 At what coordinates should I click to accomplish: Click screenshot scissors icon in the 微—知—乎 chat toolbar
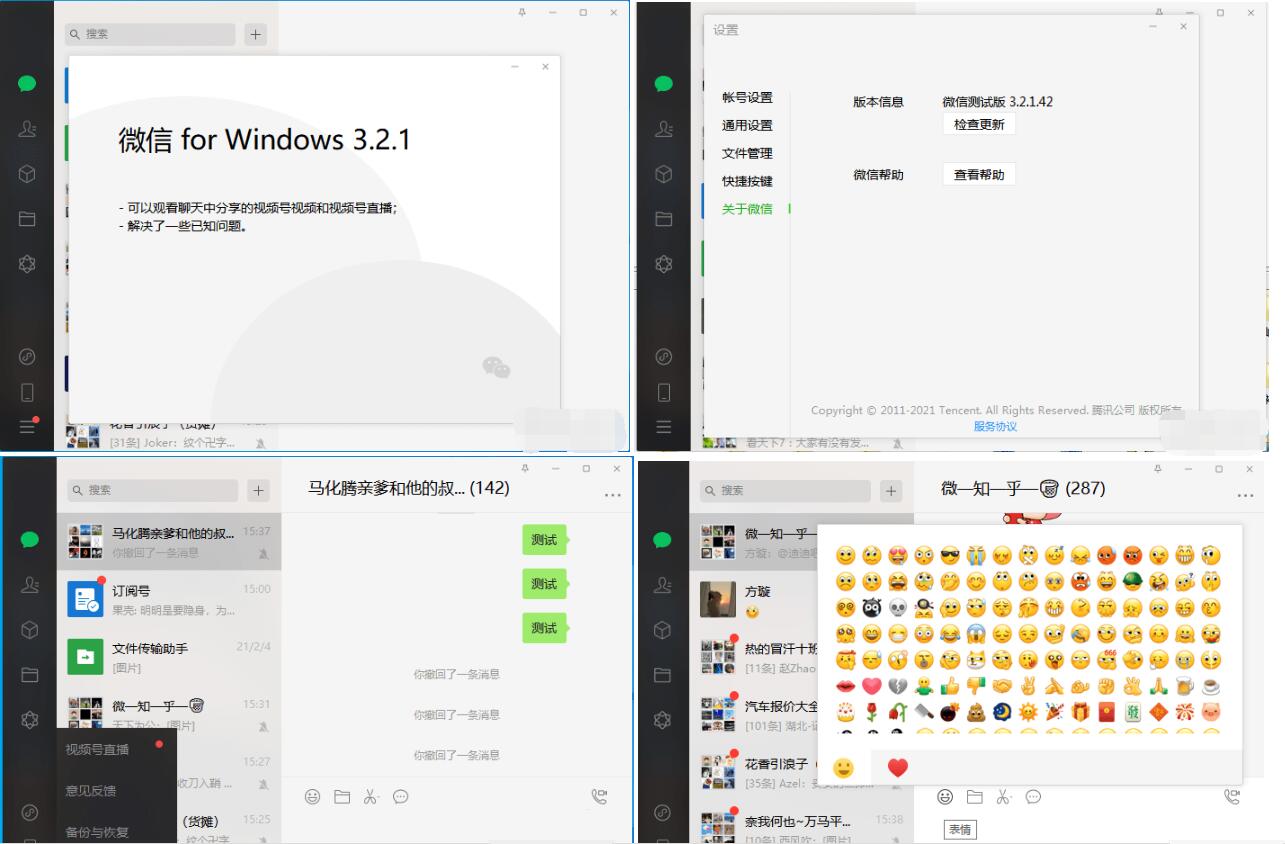click(x=1004, y=797)
